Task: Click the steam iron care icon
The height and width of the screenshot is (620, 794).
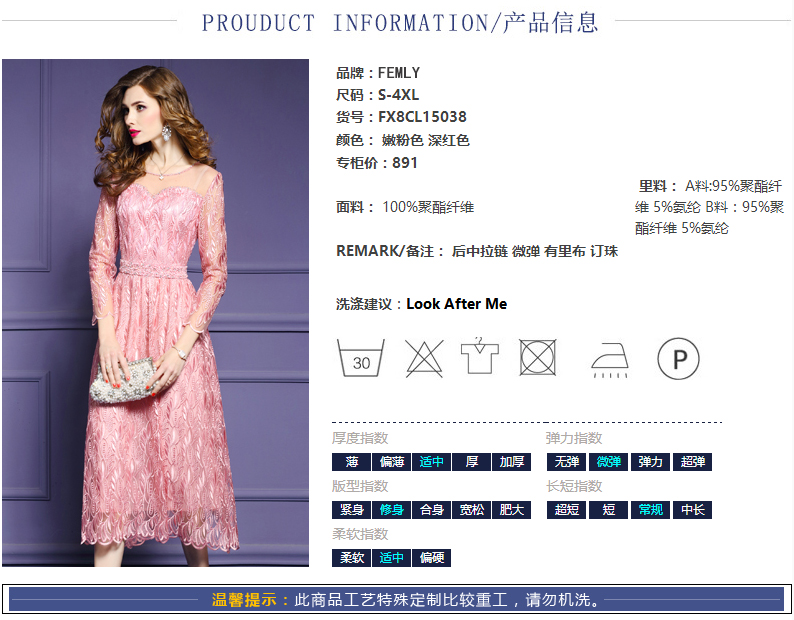Action: coord(610,360)
